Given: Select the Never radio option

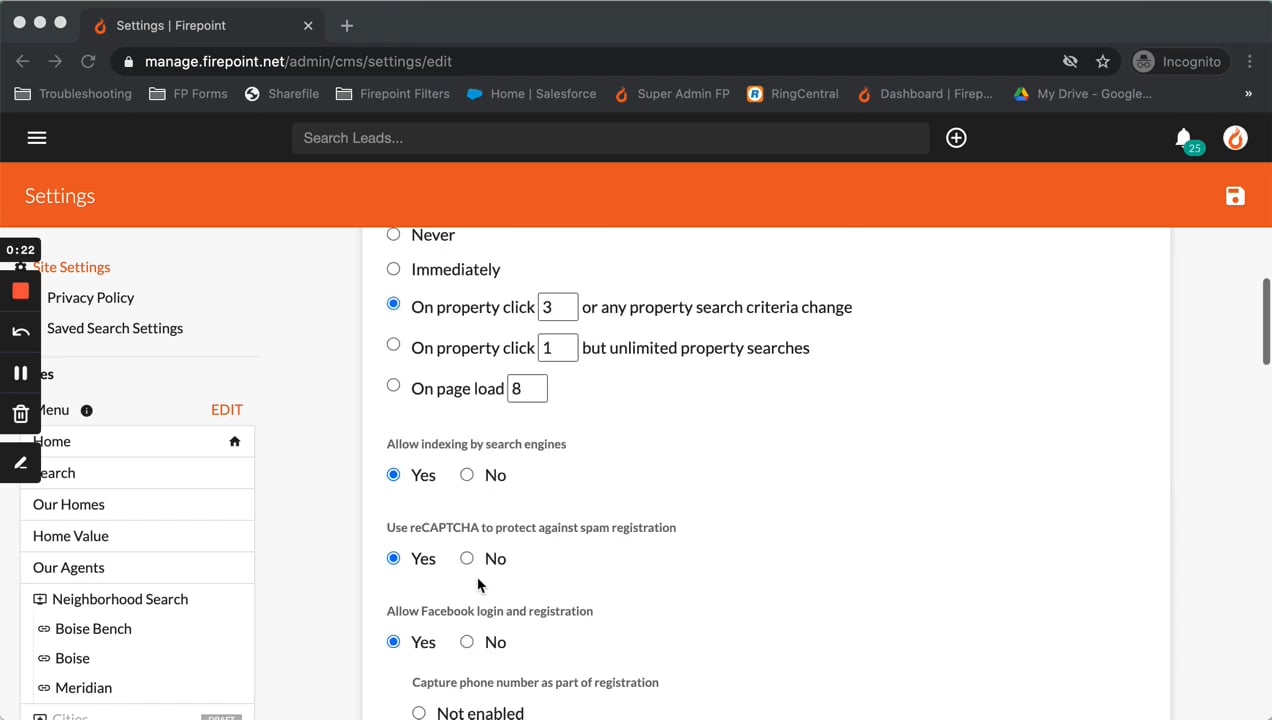Looking at the screenshot, I should click(393, 234).
